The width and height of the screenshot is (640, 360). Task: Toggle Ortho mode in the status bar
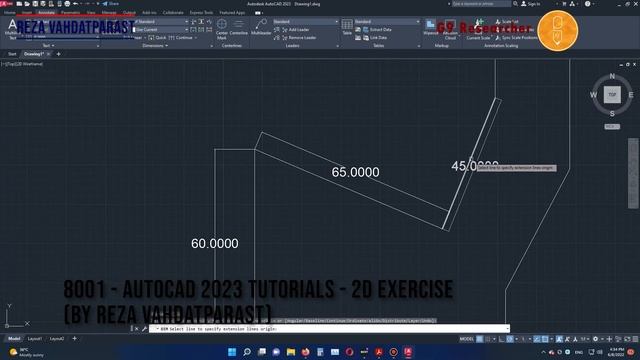(x=502, y=339)
